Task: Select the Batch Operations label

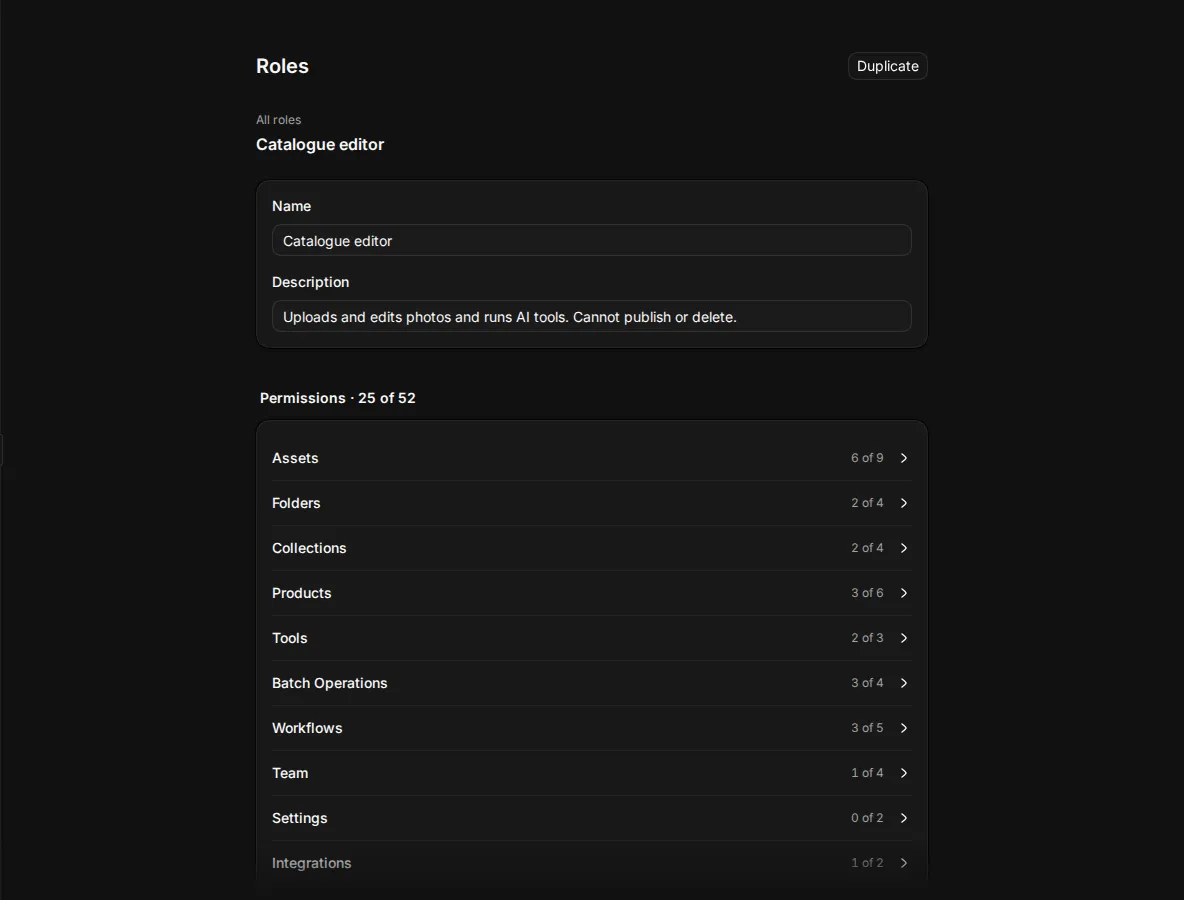Action: pyautogui.click(x=329, y=683)
